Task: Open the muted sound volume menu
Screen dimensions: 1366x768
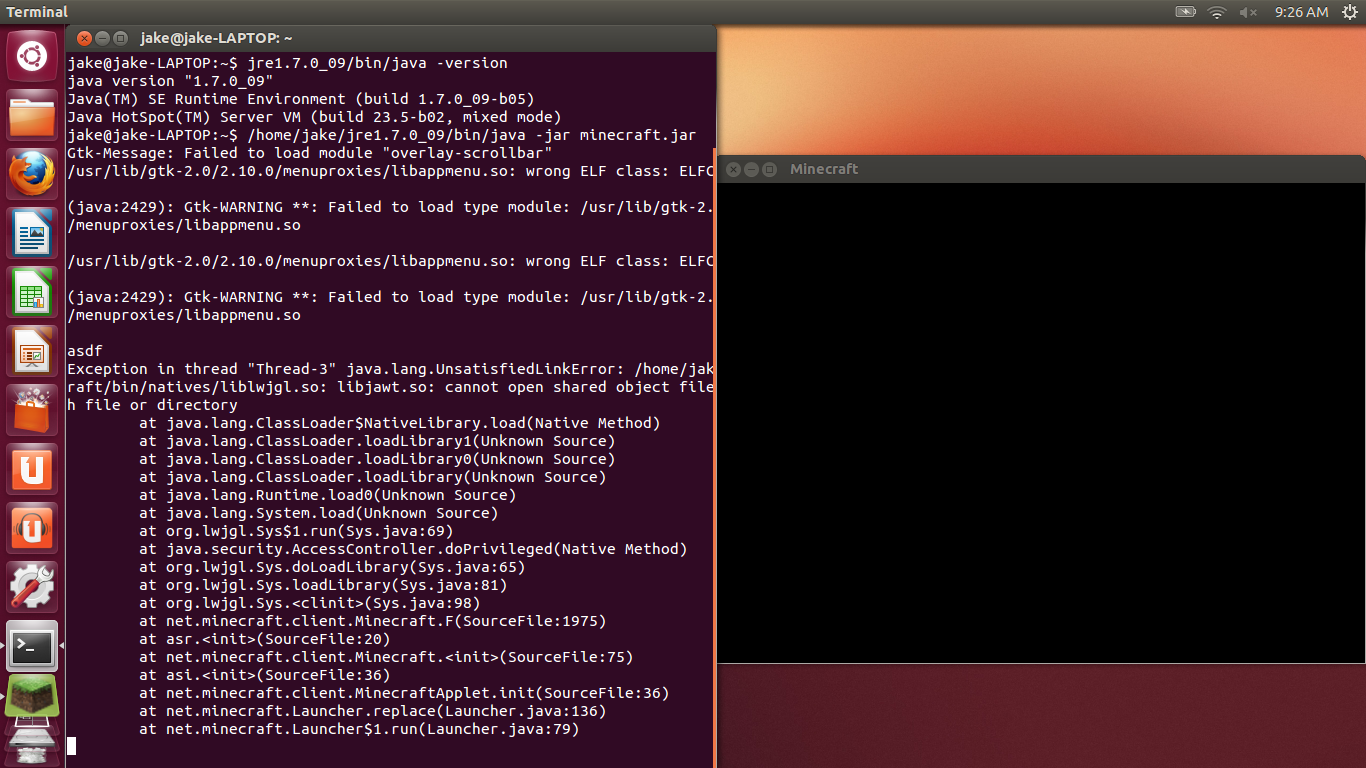Action: [1248, 12]
